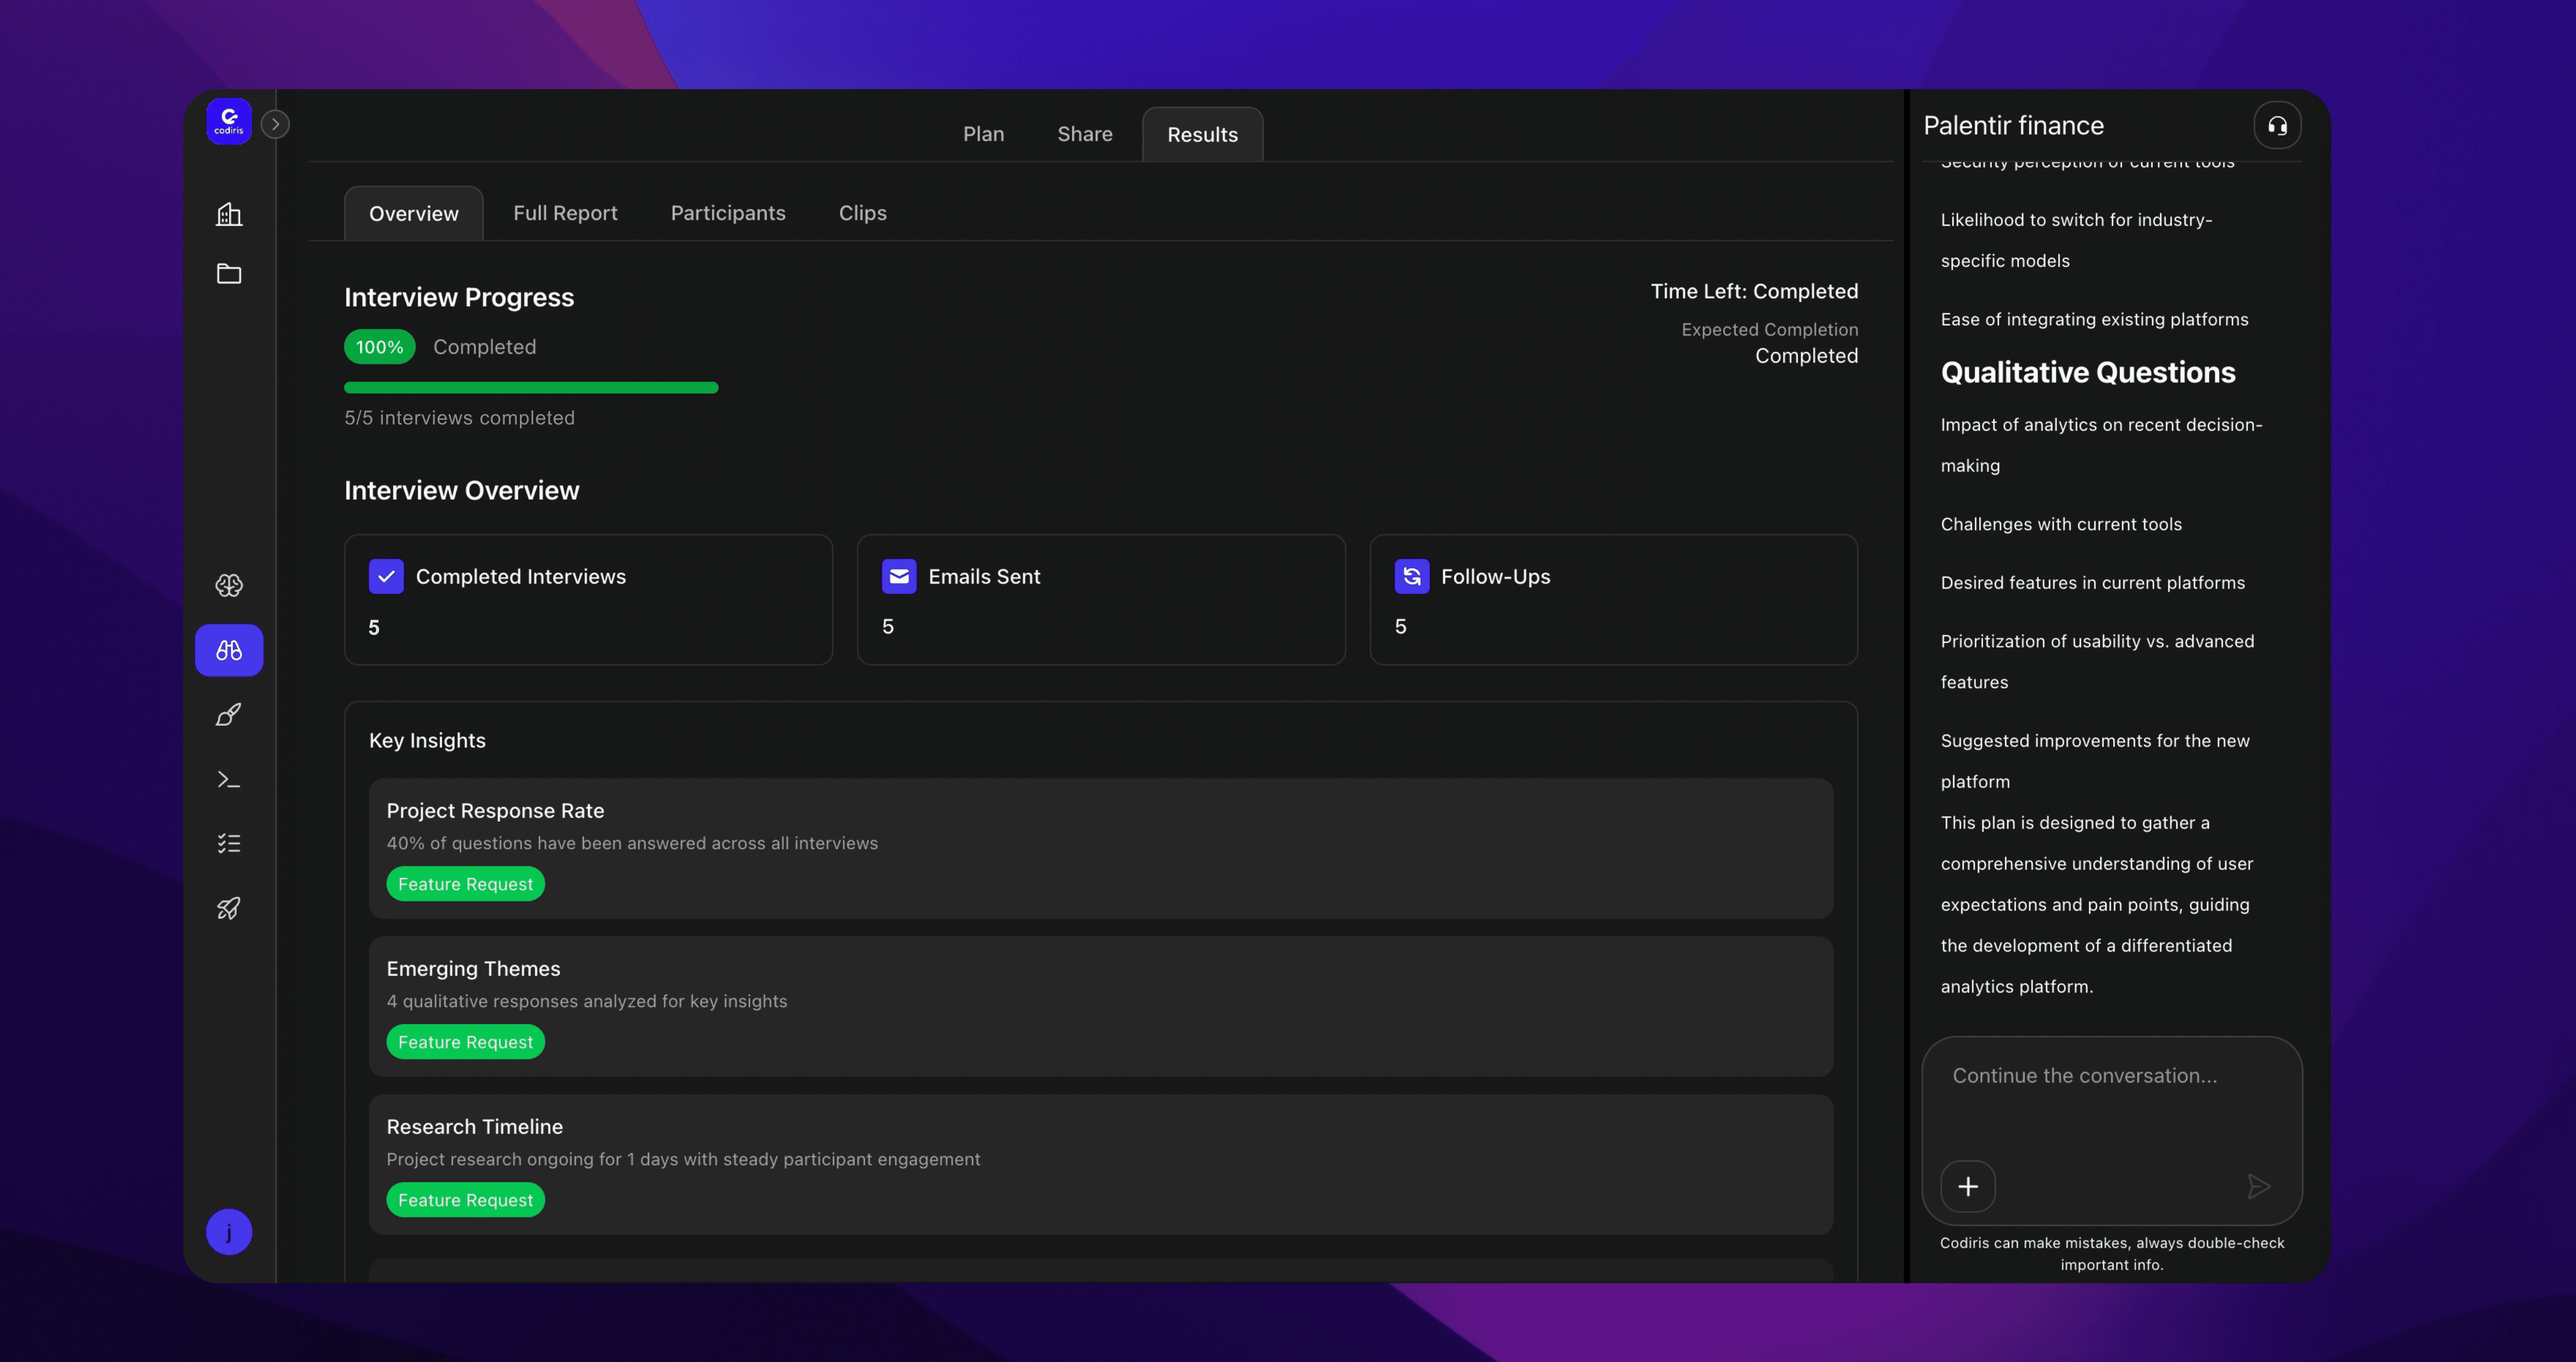The width and height of the screenshot is (2576, 1362).
Task: Click 'Time Left: Completed' text
Action: (x=1754, y=292)
